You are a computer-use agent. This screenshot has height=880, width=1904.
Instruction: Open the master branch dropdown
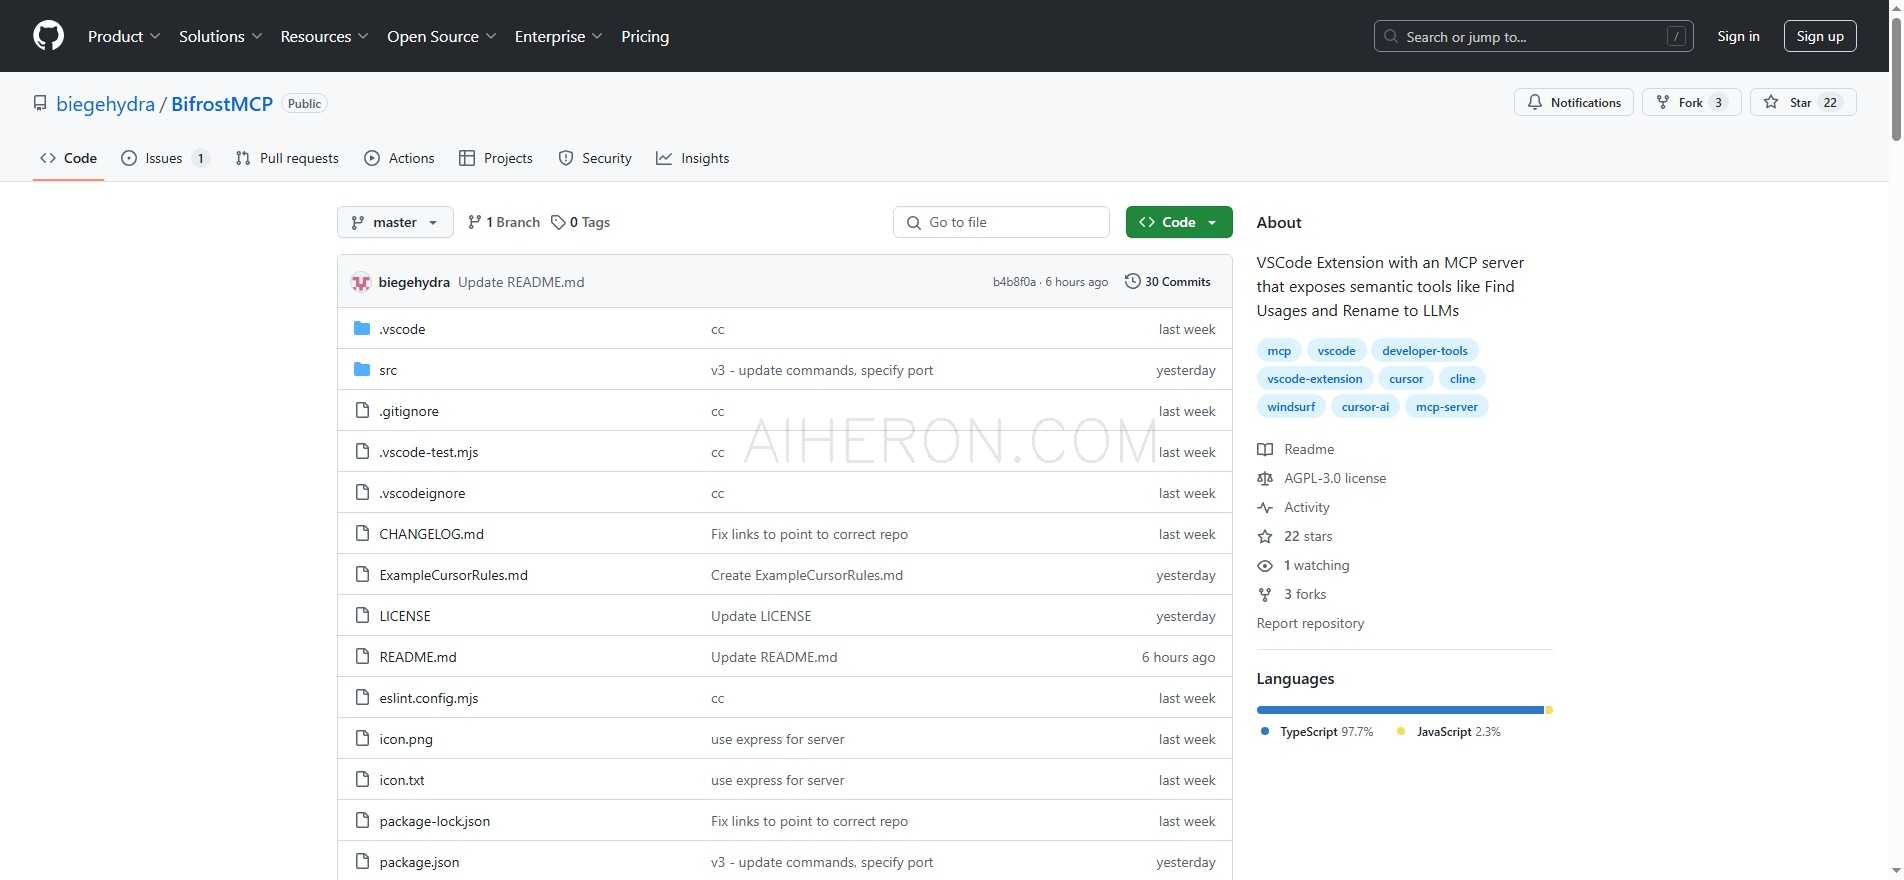pos(395,222)
